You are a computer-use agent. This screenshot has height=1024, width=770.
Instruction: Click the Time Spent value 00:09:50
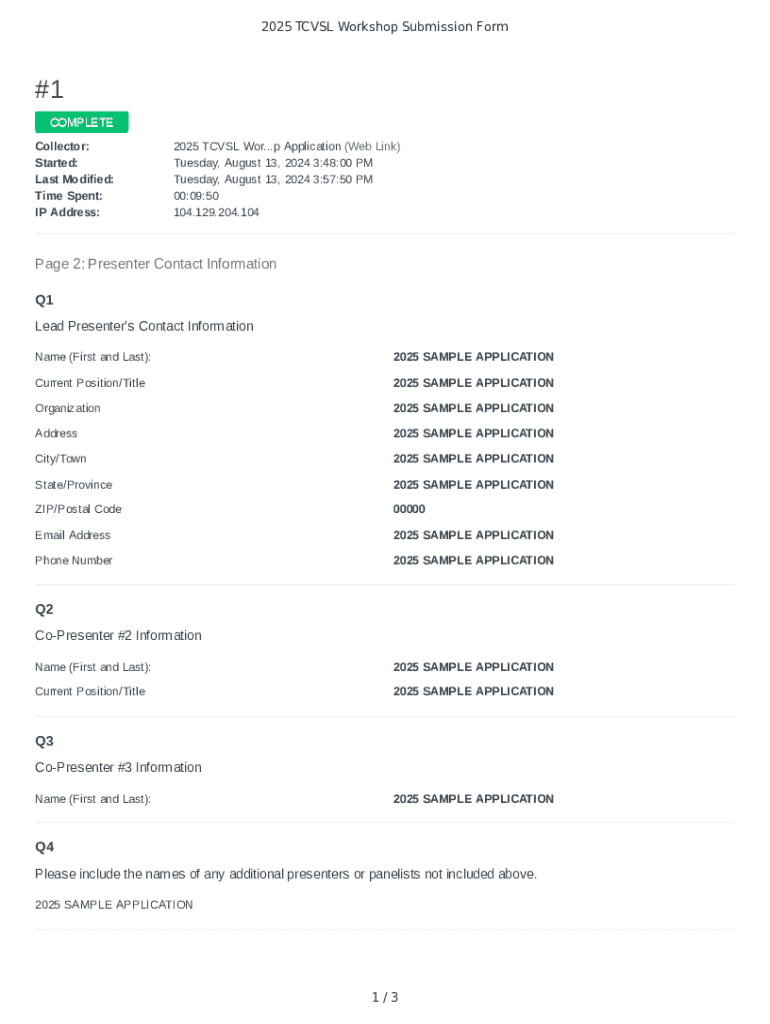[196, 196]
